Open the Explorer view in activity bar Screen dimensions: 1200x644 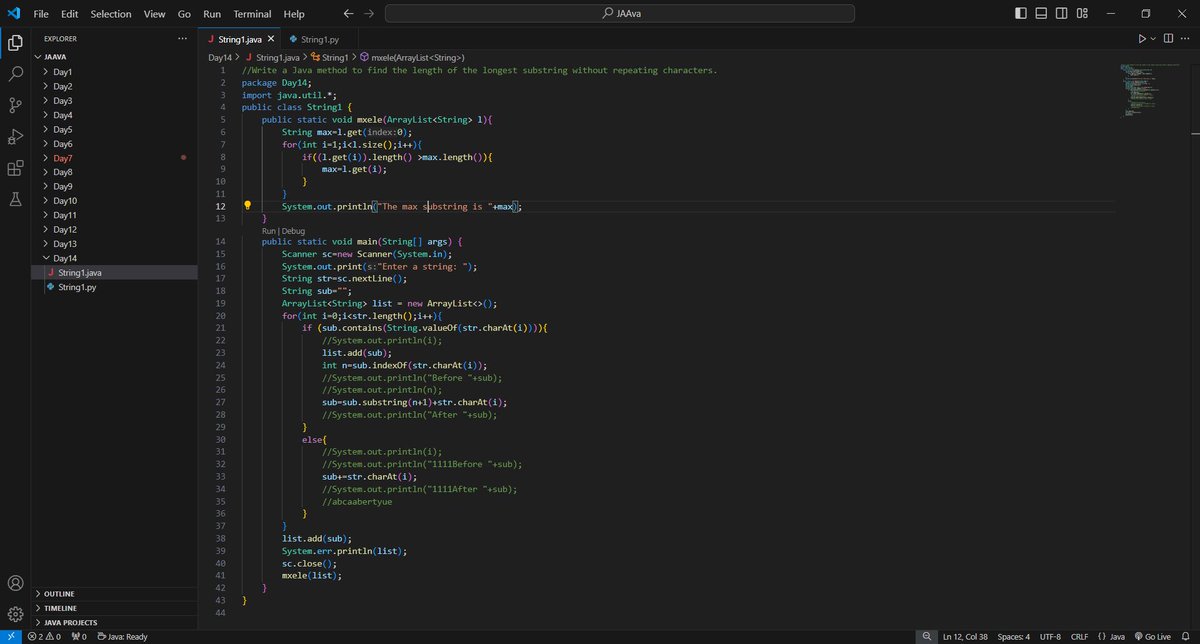pyautogui.click(x=16, y=42)
